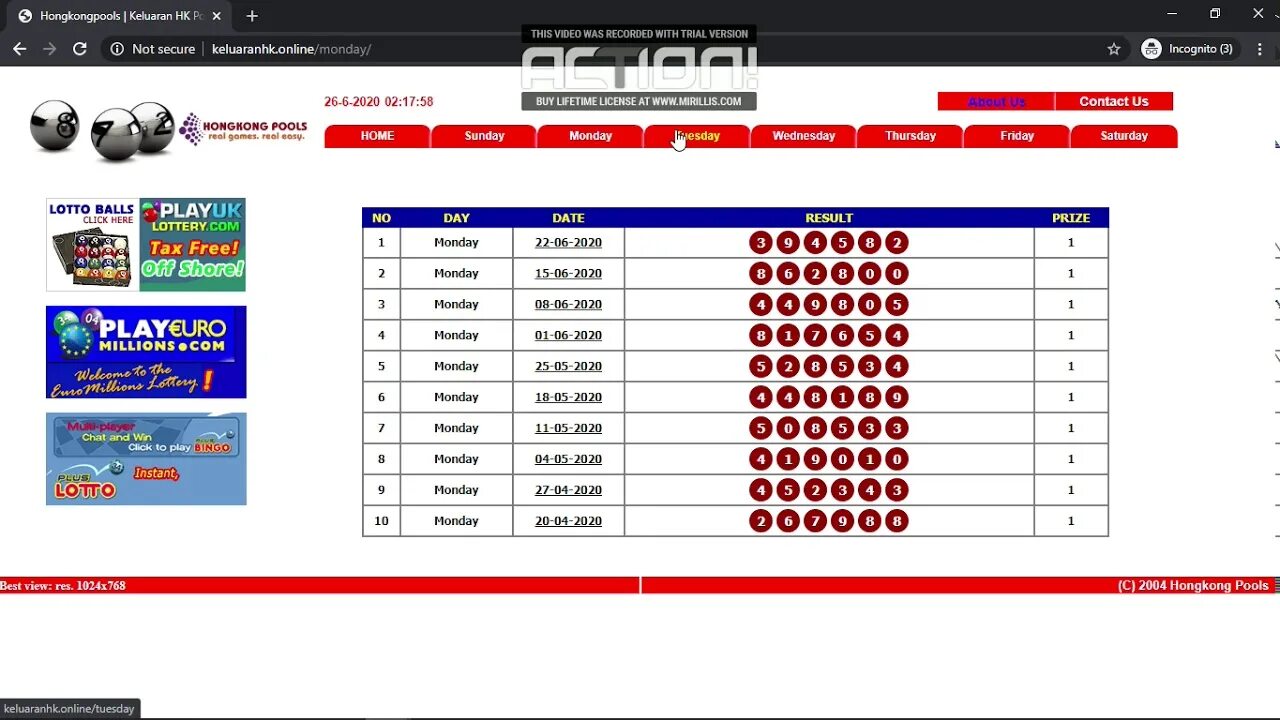Click the Best view res. 1024x768 text
This screenshot has height=720, width=1280.
(63, 586)
